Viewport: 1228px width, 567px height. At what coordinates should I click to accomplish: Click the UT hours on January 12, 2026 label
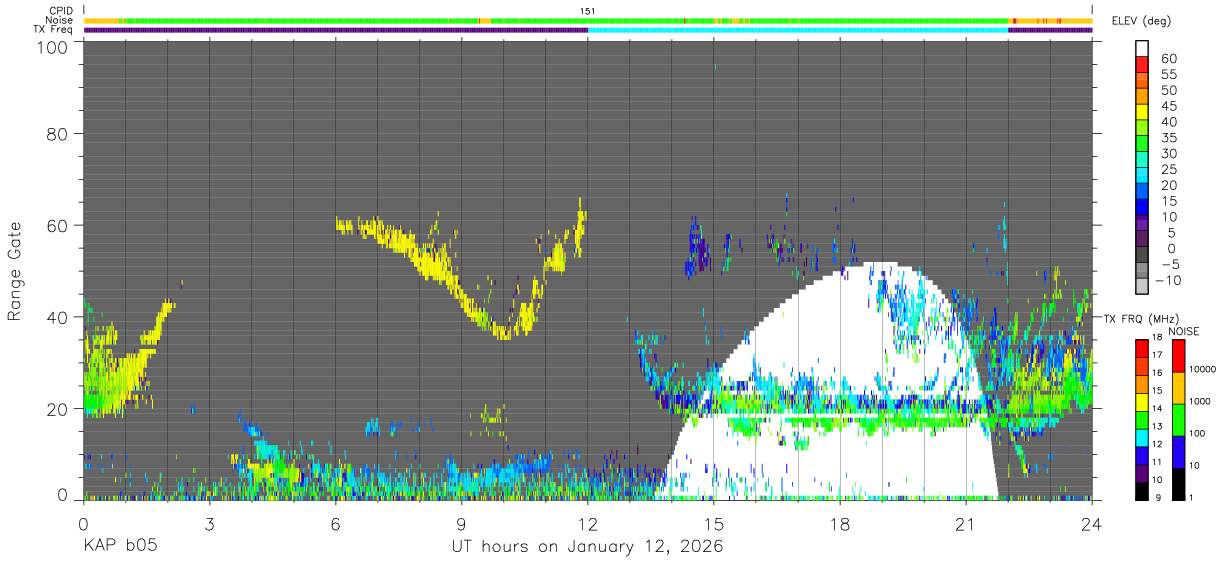(x=587, y=547)
